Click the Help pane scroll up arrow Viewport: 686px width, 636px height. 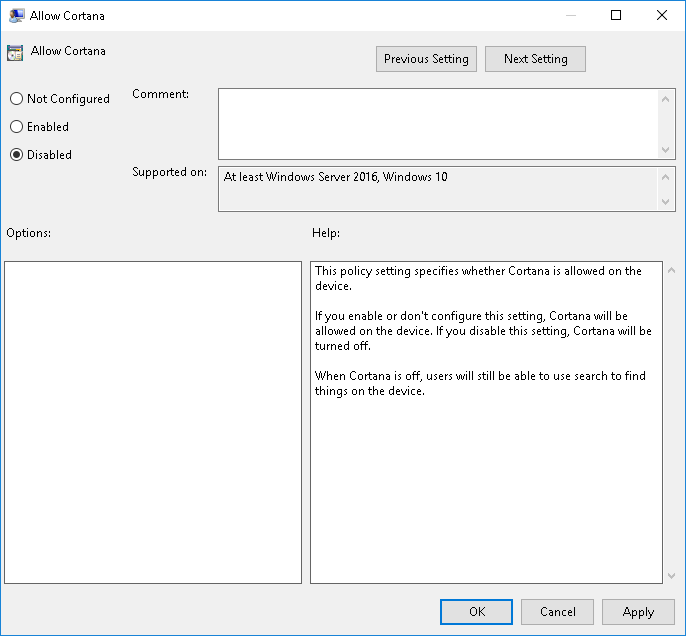coord(670,271)
